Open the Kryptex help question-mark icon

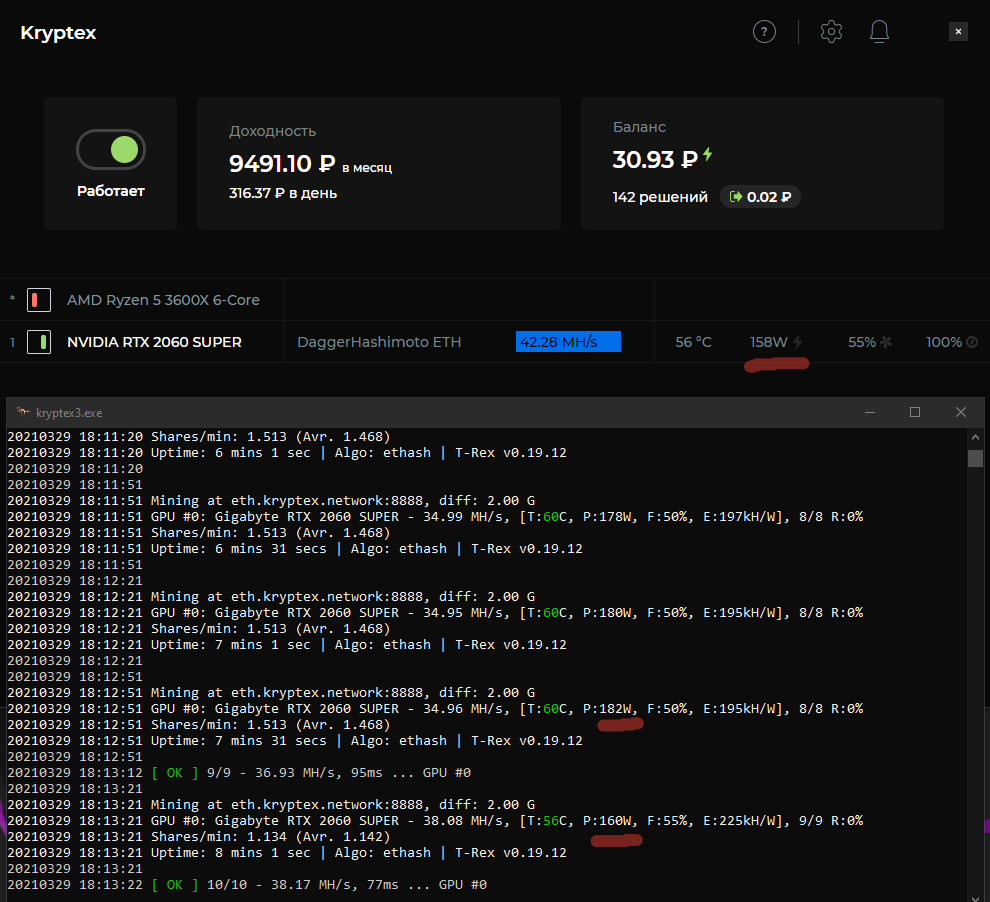[764, 32]
